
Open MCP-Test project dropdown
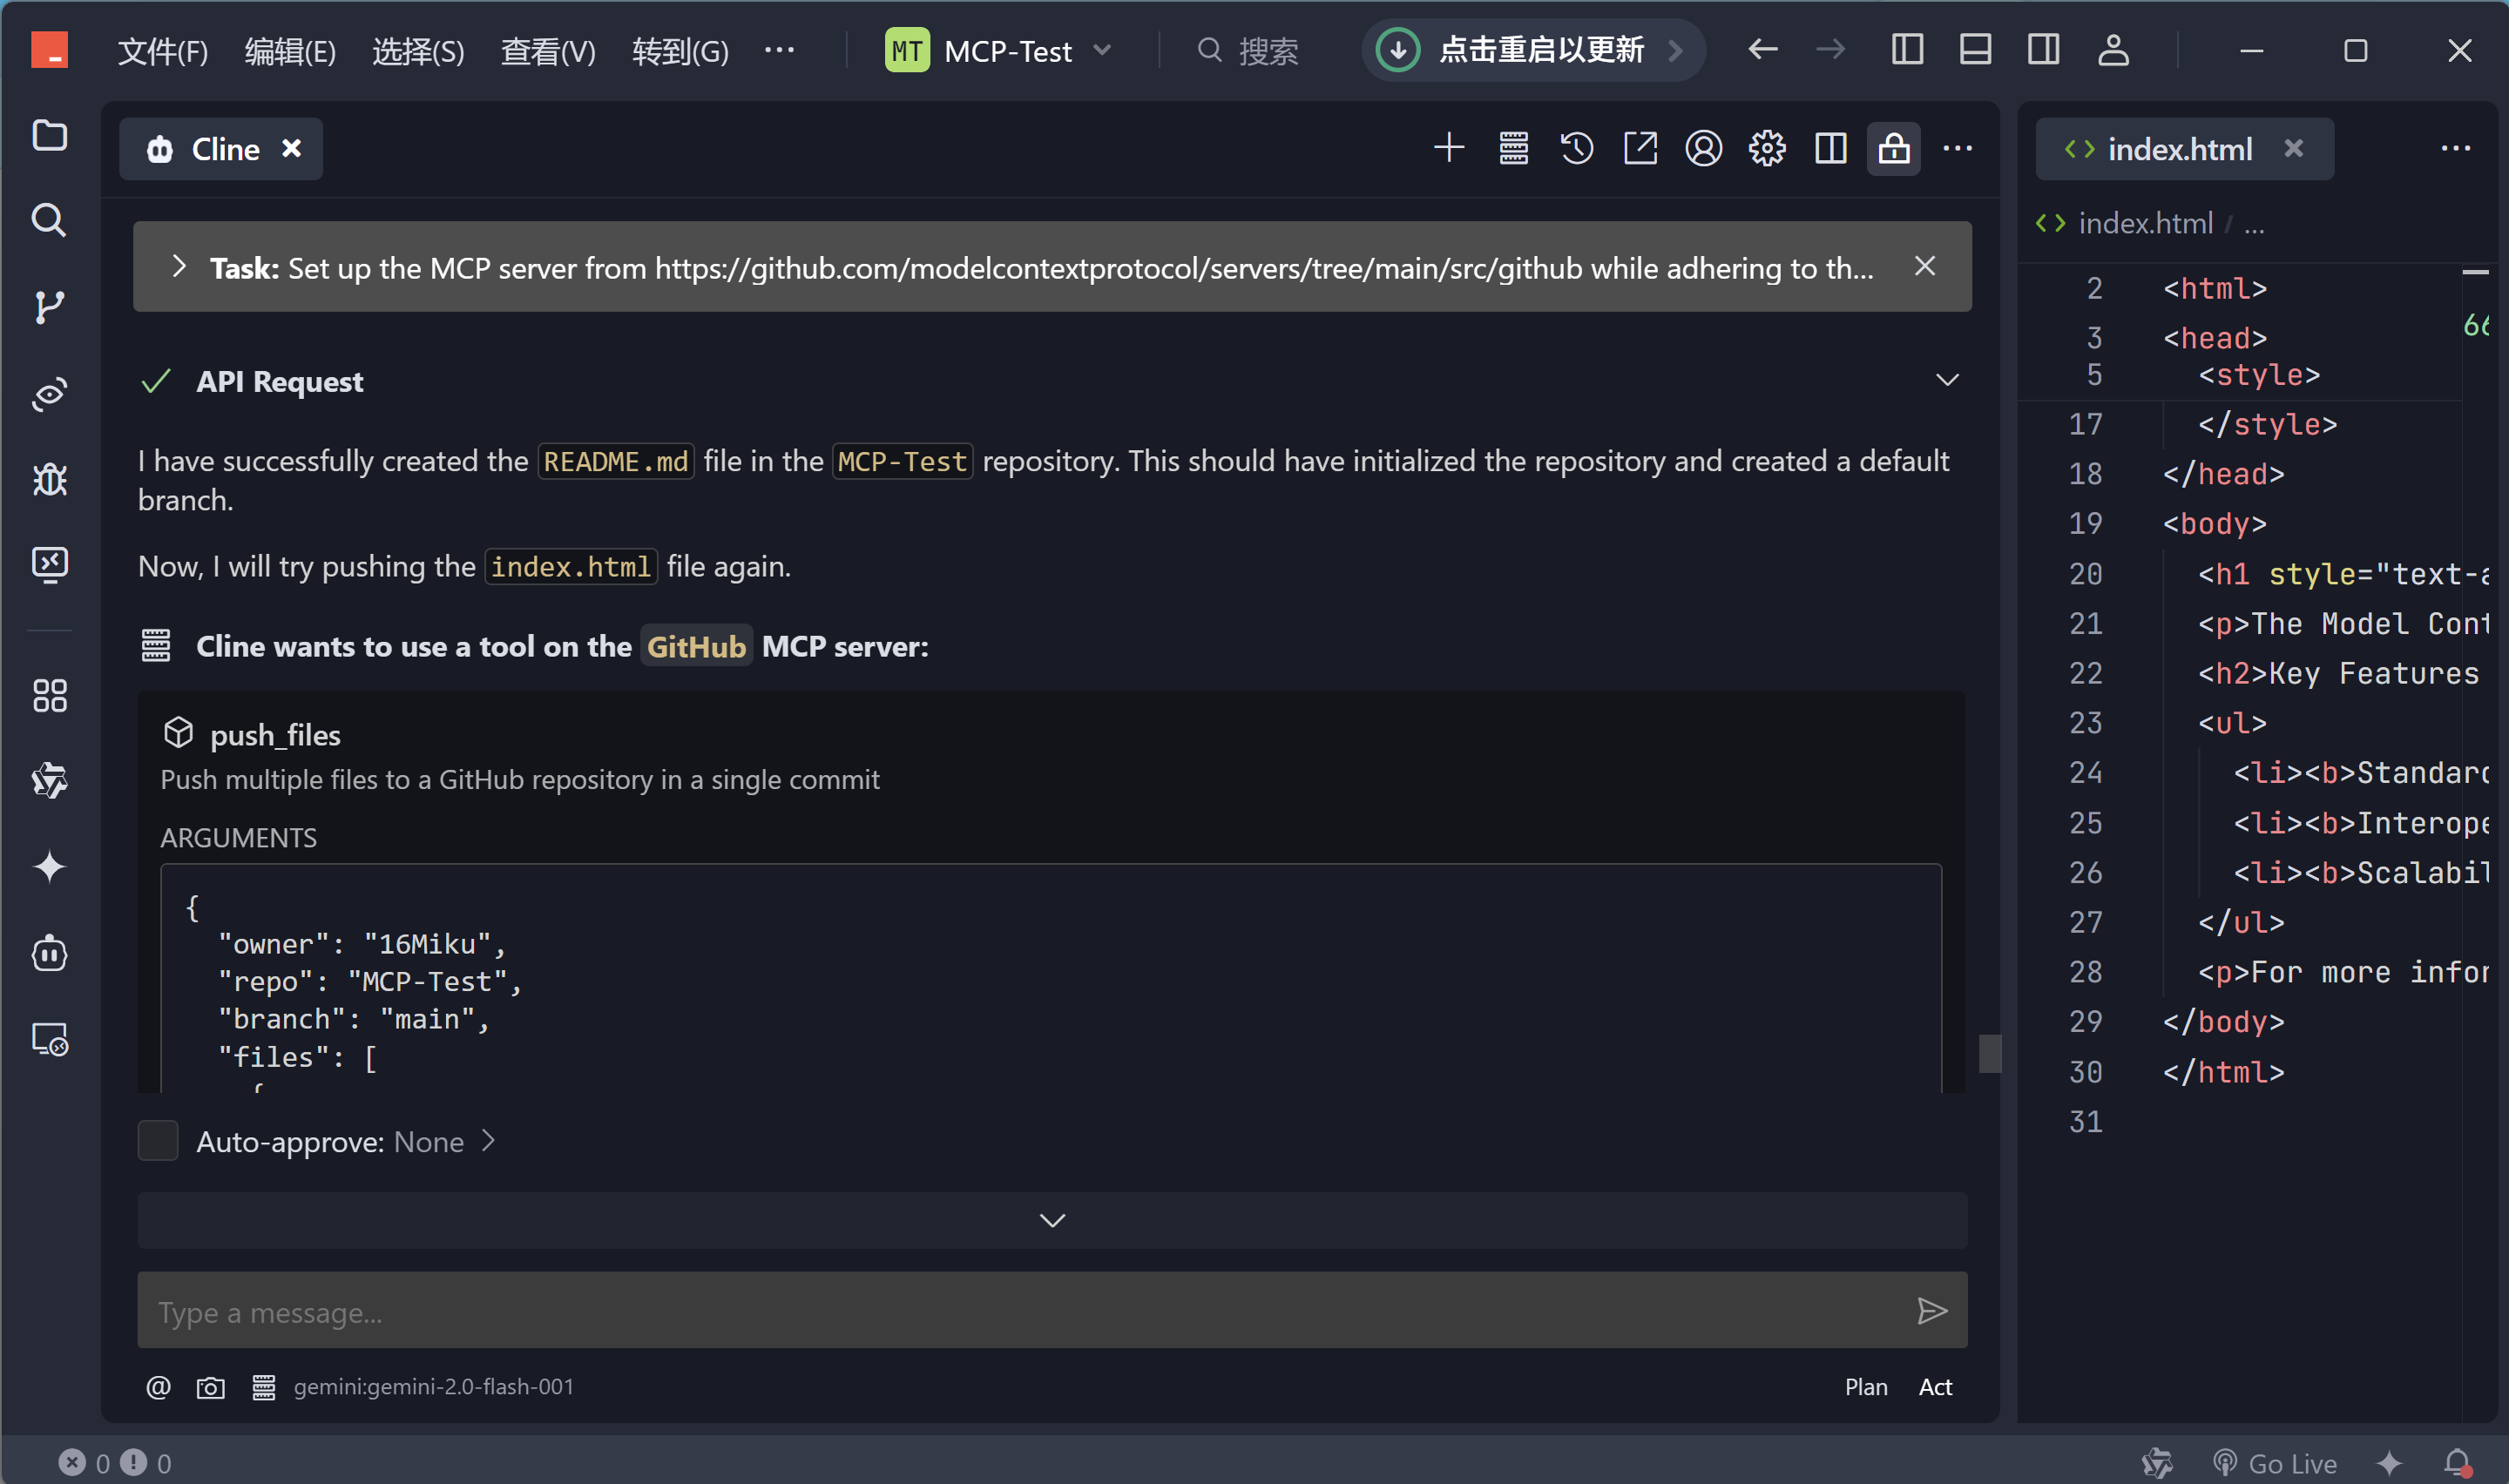[x=1000, y=50]
